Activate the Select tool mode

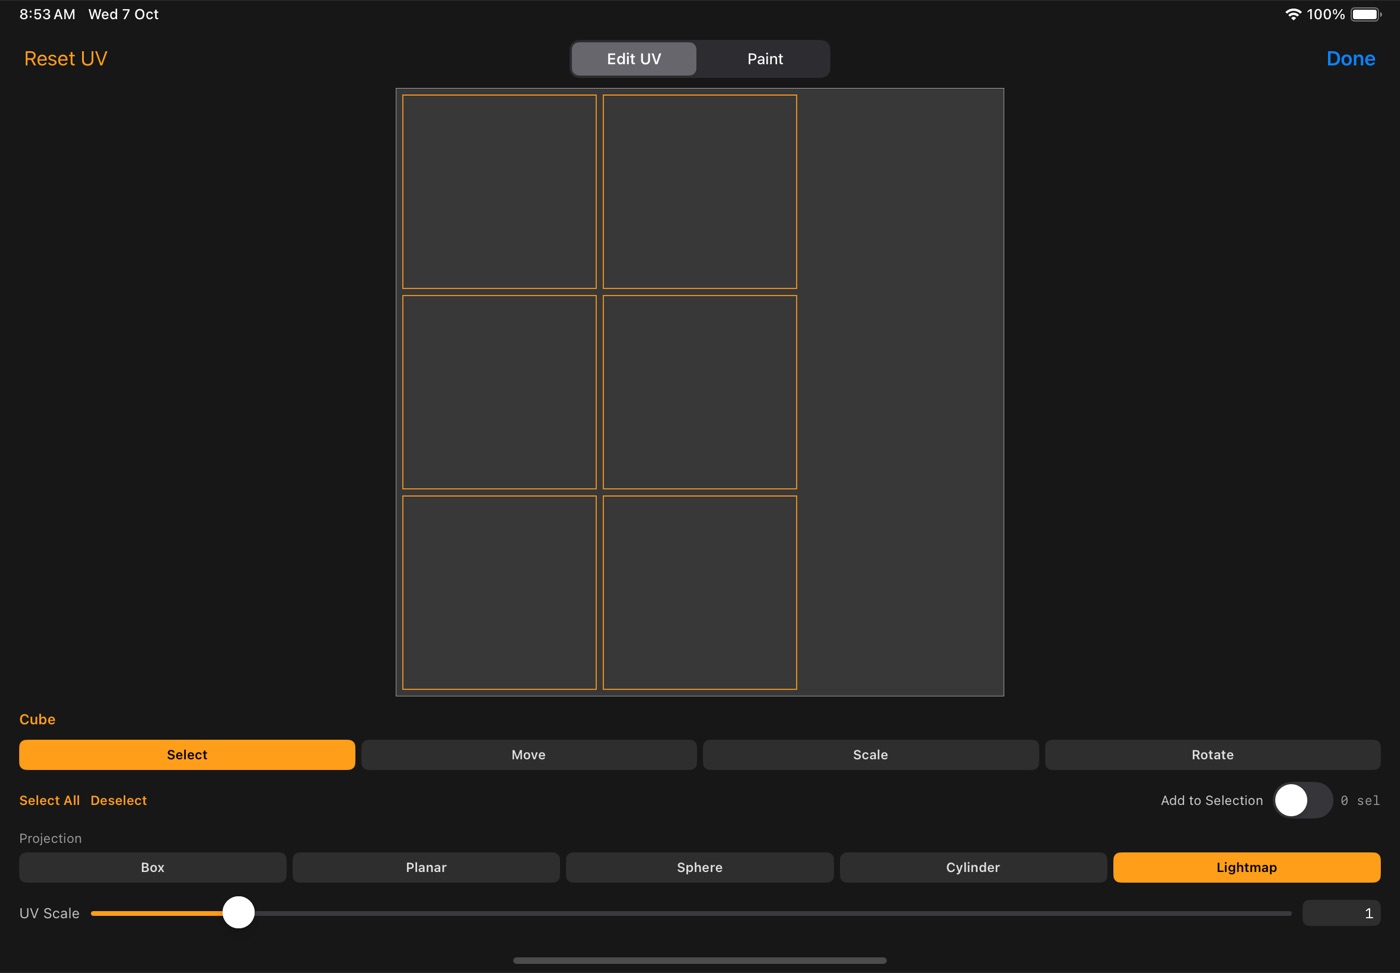(187, 755)
